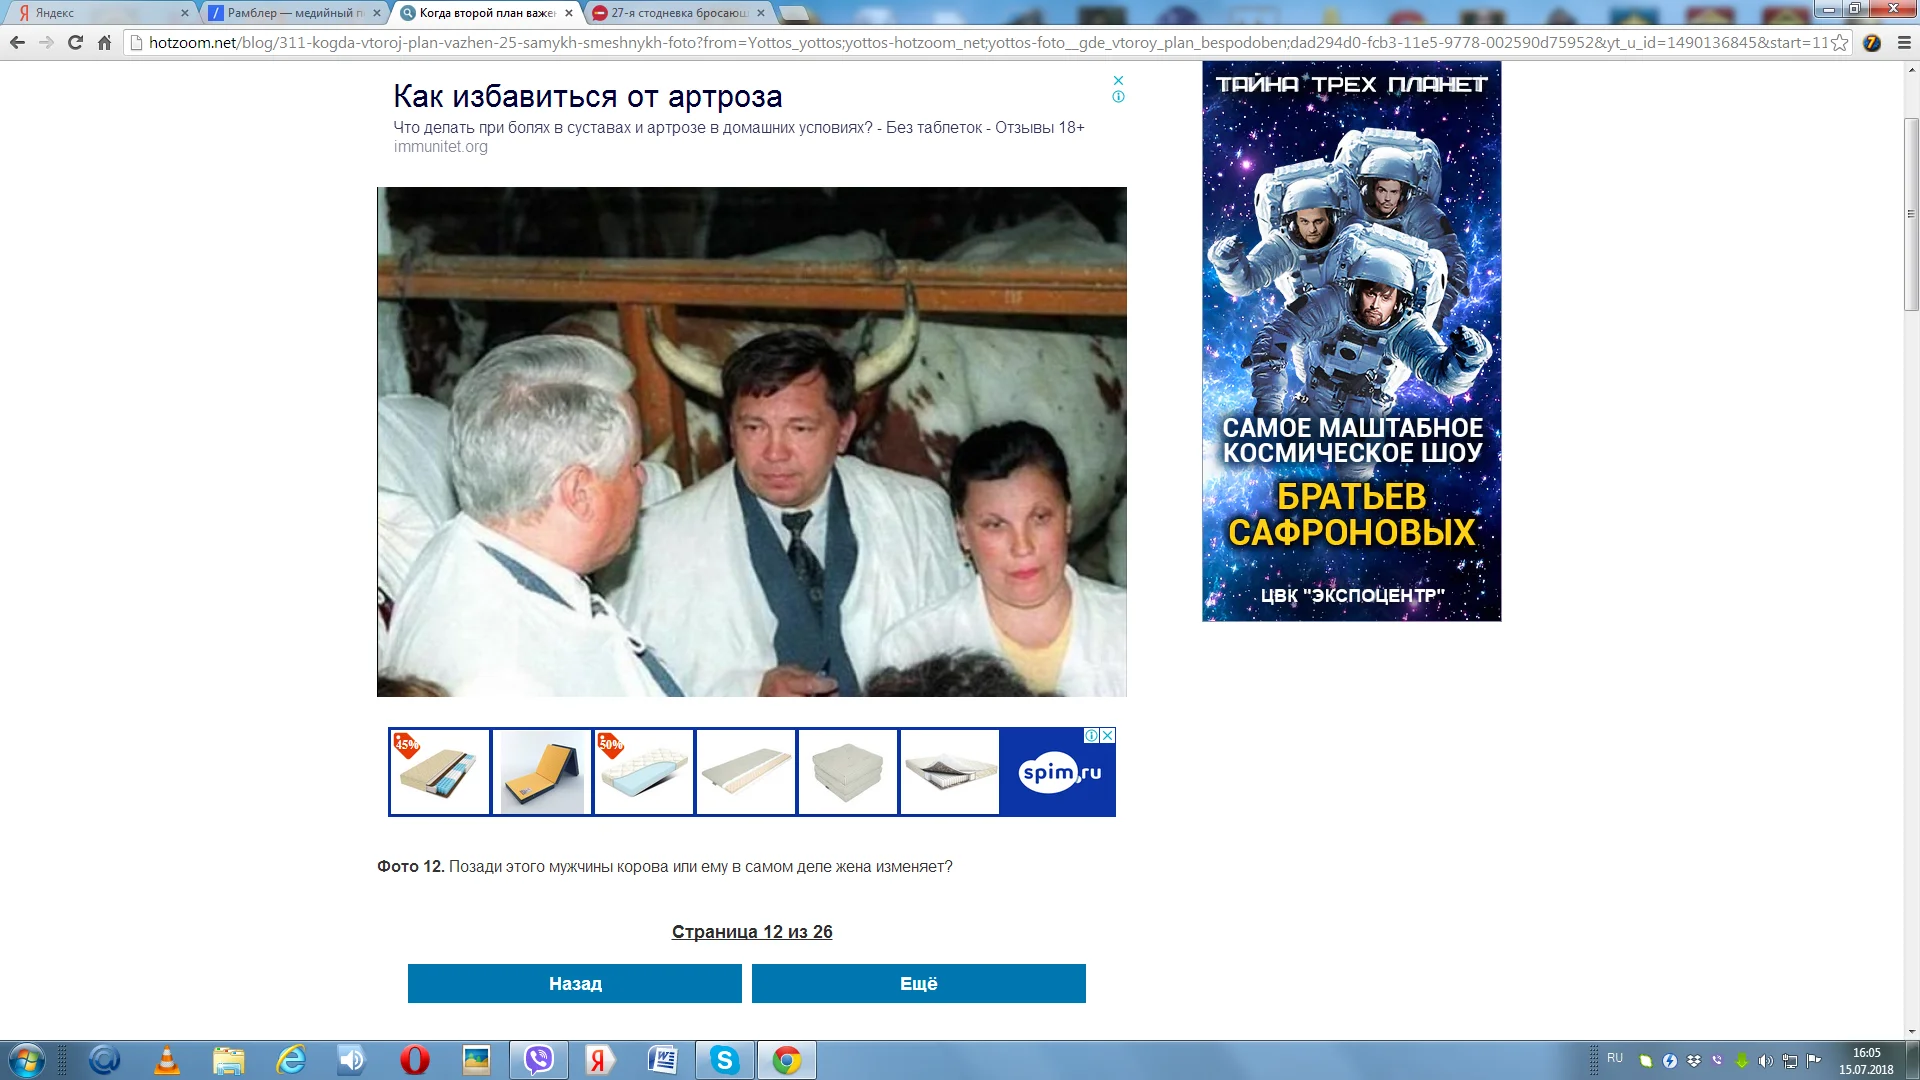Close the 27-я стодневка tab
1920x1080 pixels.
click(x=761, y=13)
